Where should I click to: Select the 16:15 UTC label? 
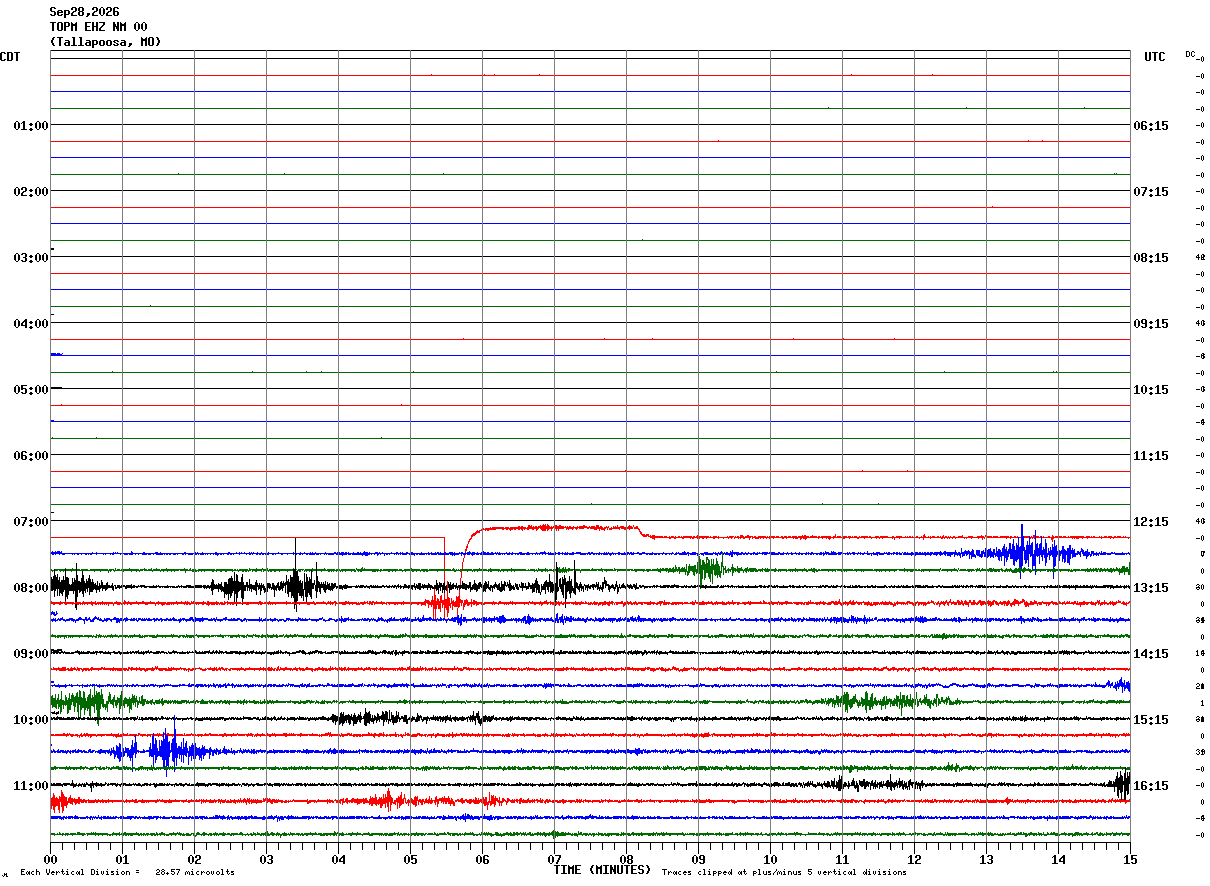point(1151,786)
